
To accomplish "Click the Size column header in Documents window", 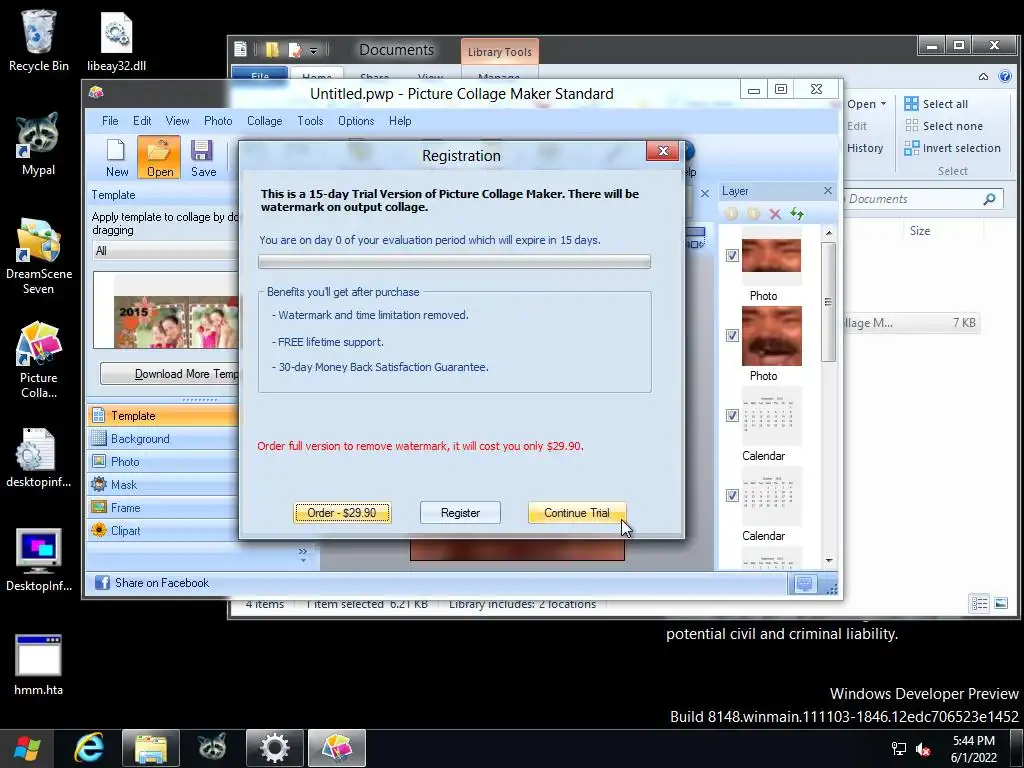I will (x=920, y=231).
